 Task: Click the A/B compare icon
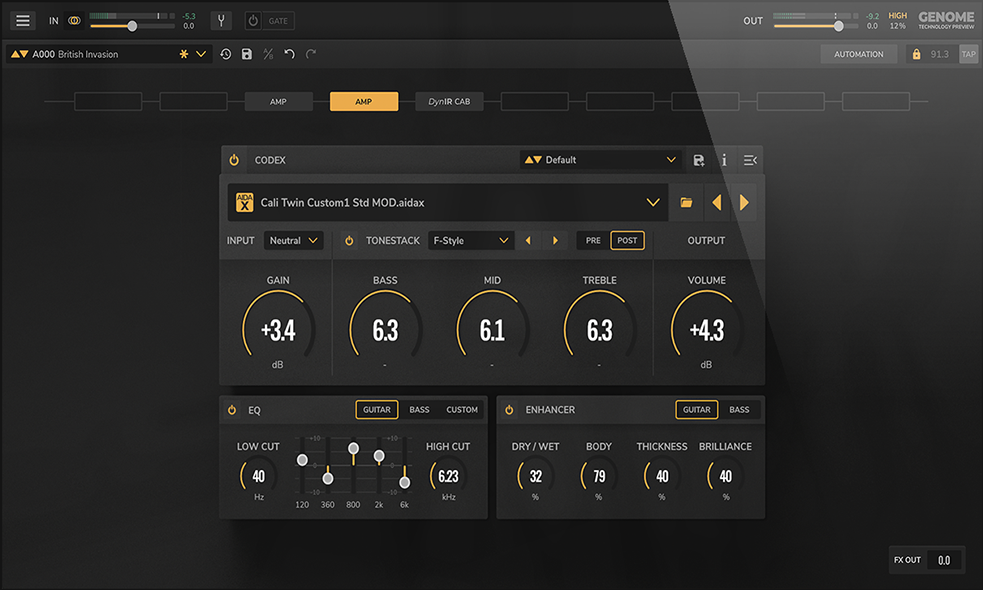coord(268,55)
